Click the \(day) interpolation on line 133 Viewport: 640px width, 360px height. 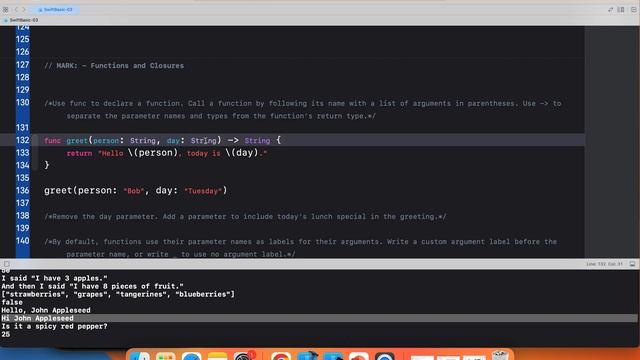point(242,153)
